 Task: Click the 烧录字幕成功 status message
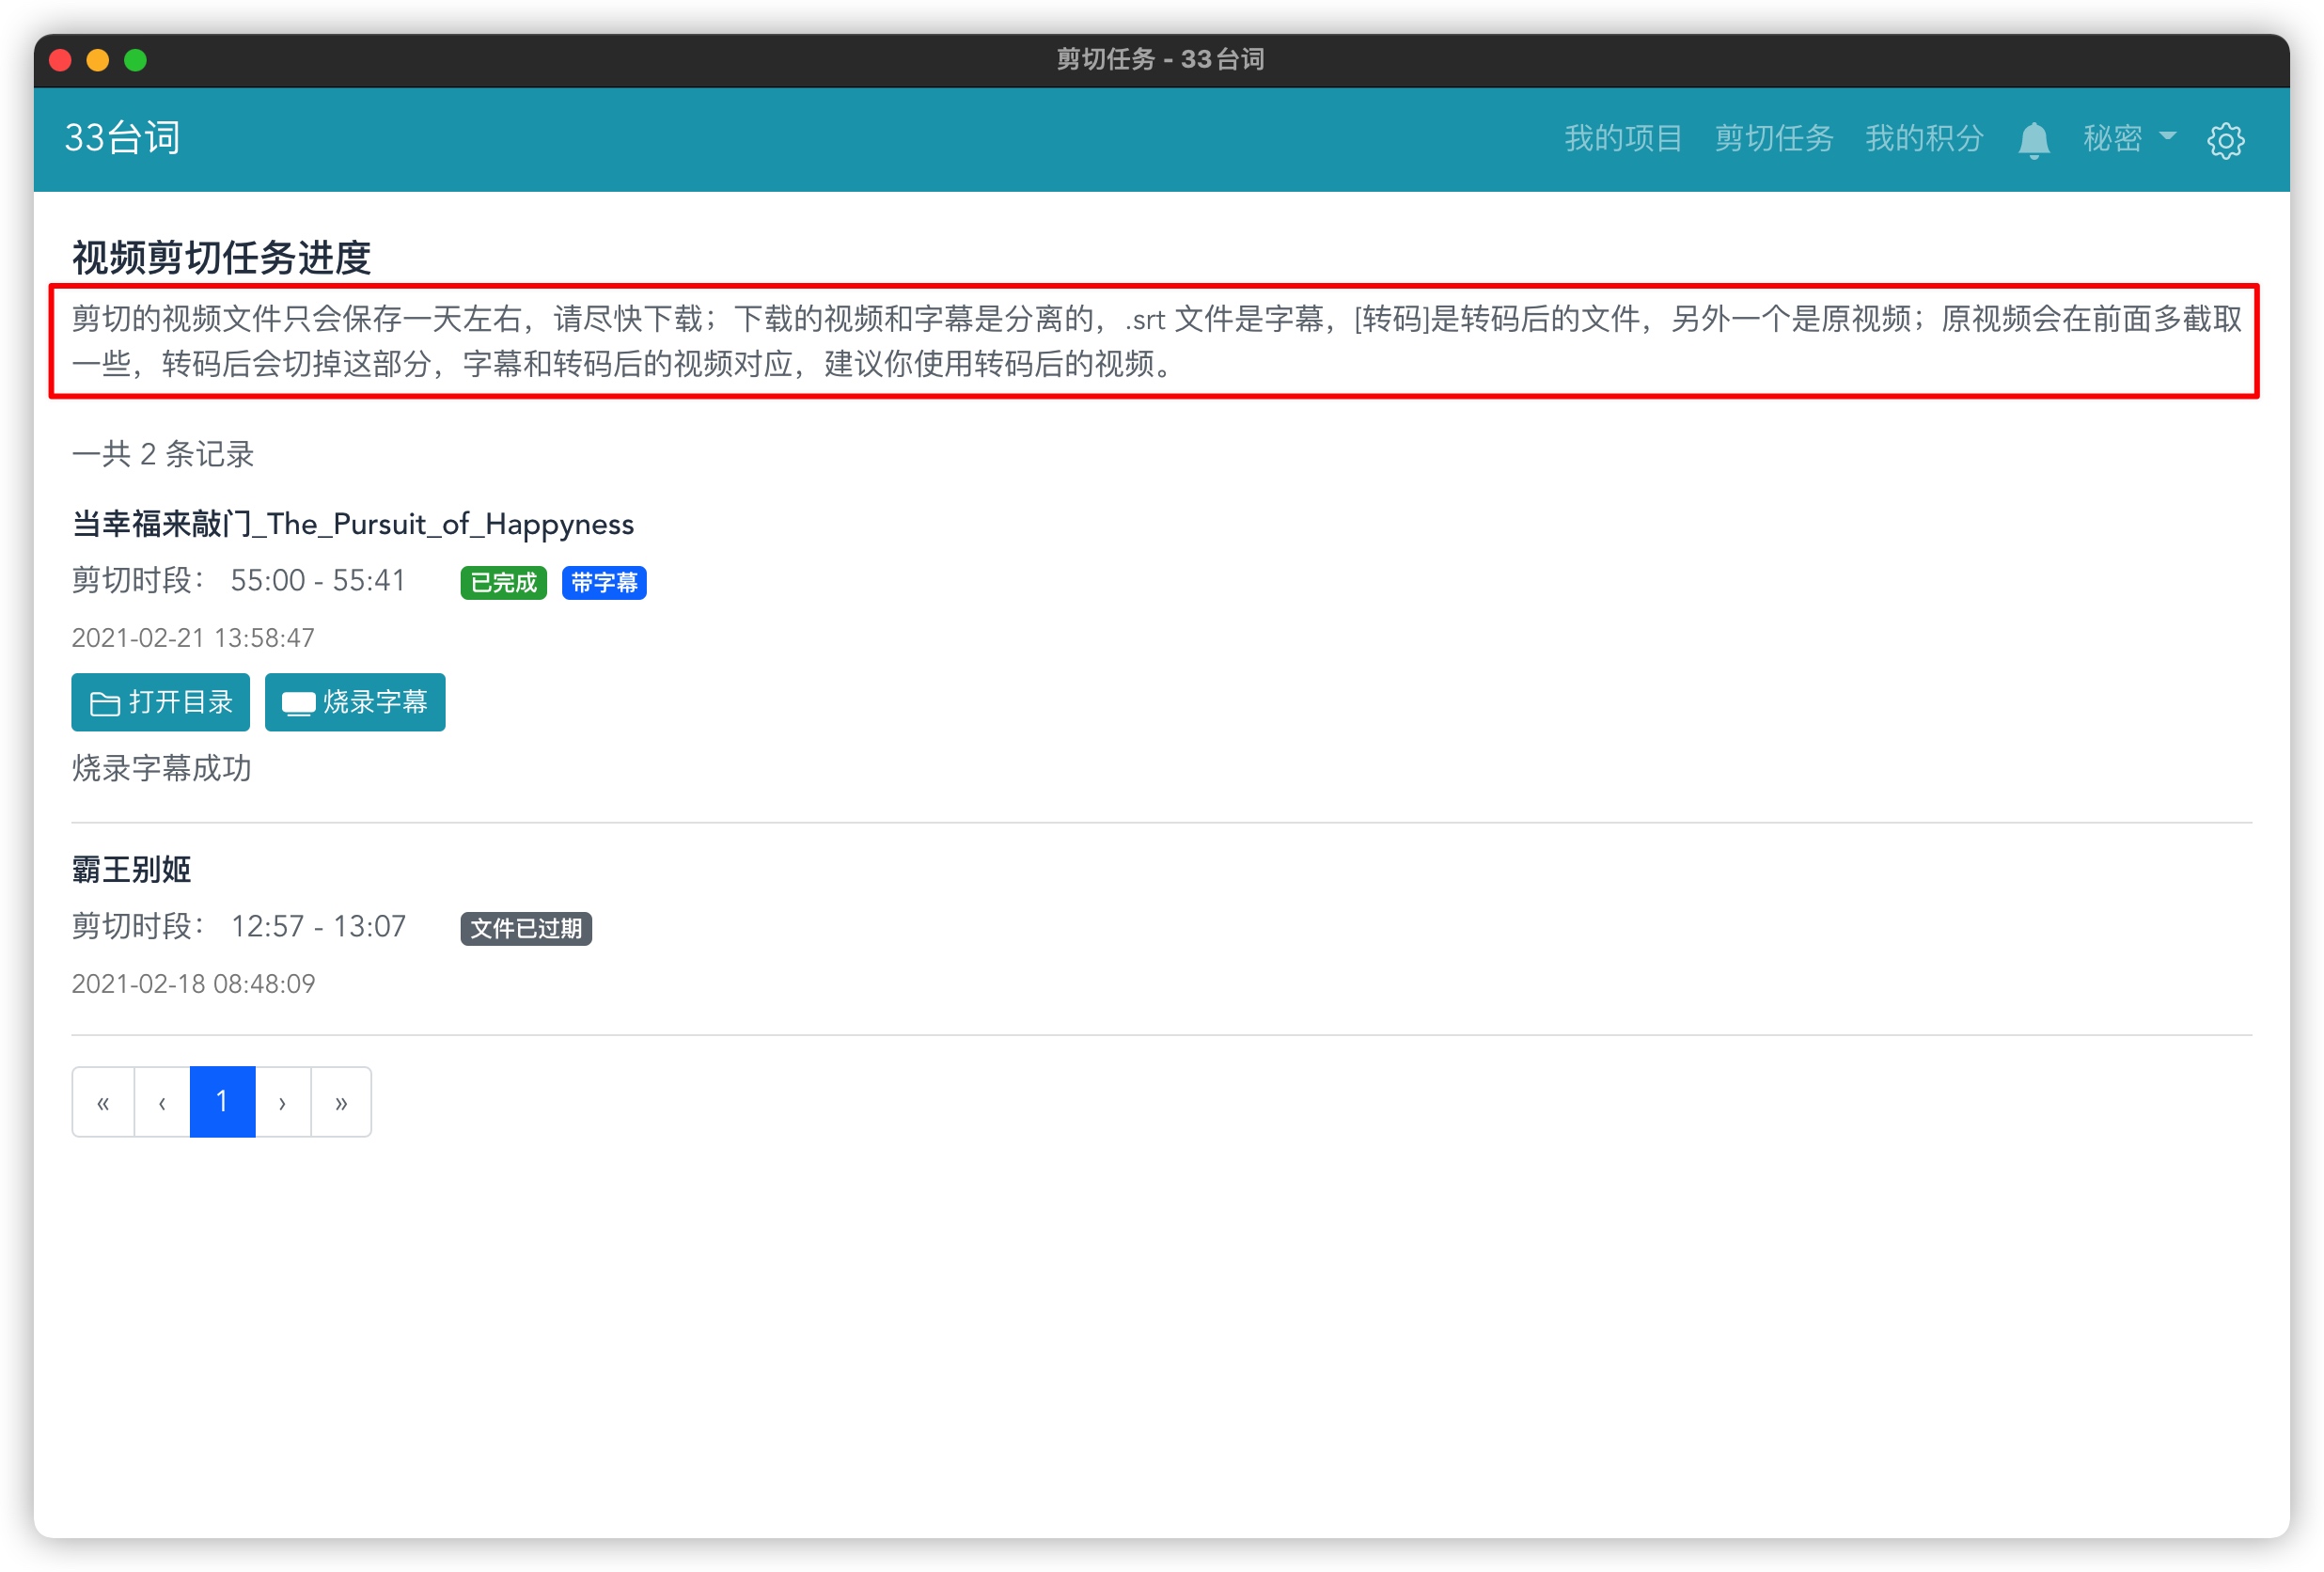coord(162,769)
